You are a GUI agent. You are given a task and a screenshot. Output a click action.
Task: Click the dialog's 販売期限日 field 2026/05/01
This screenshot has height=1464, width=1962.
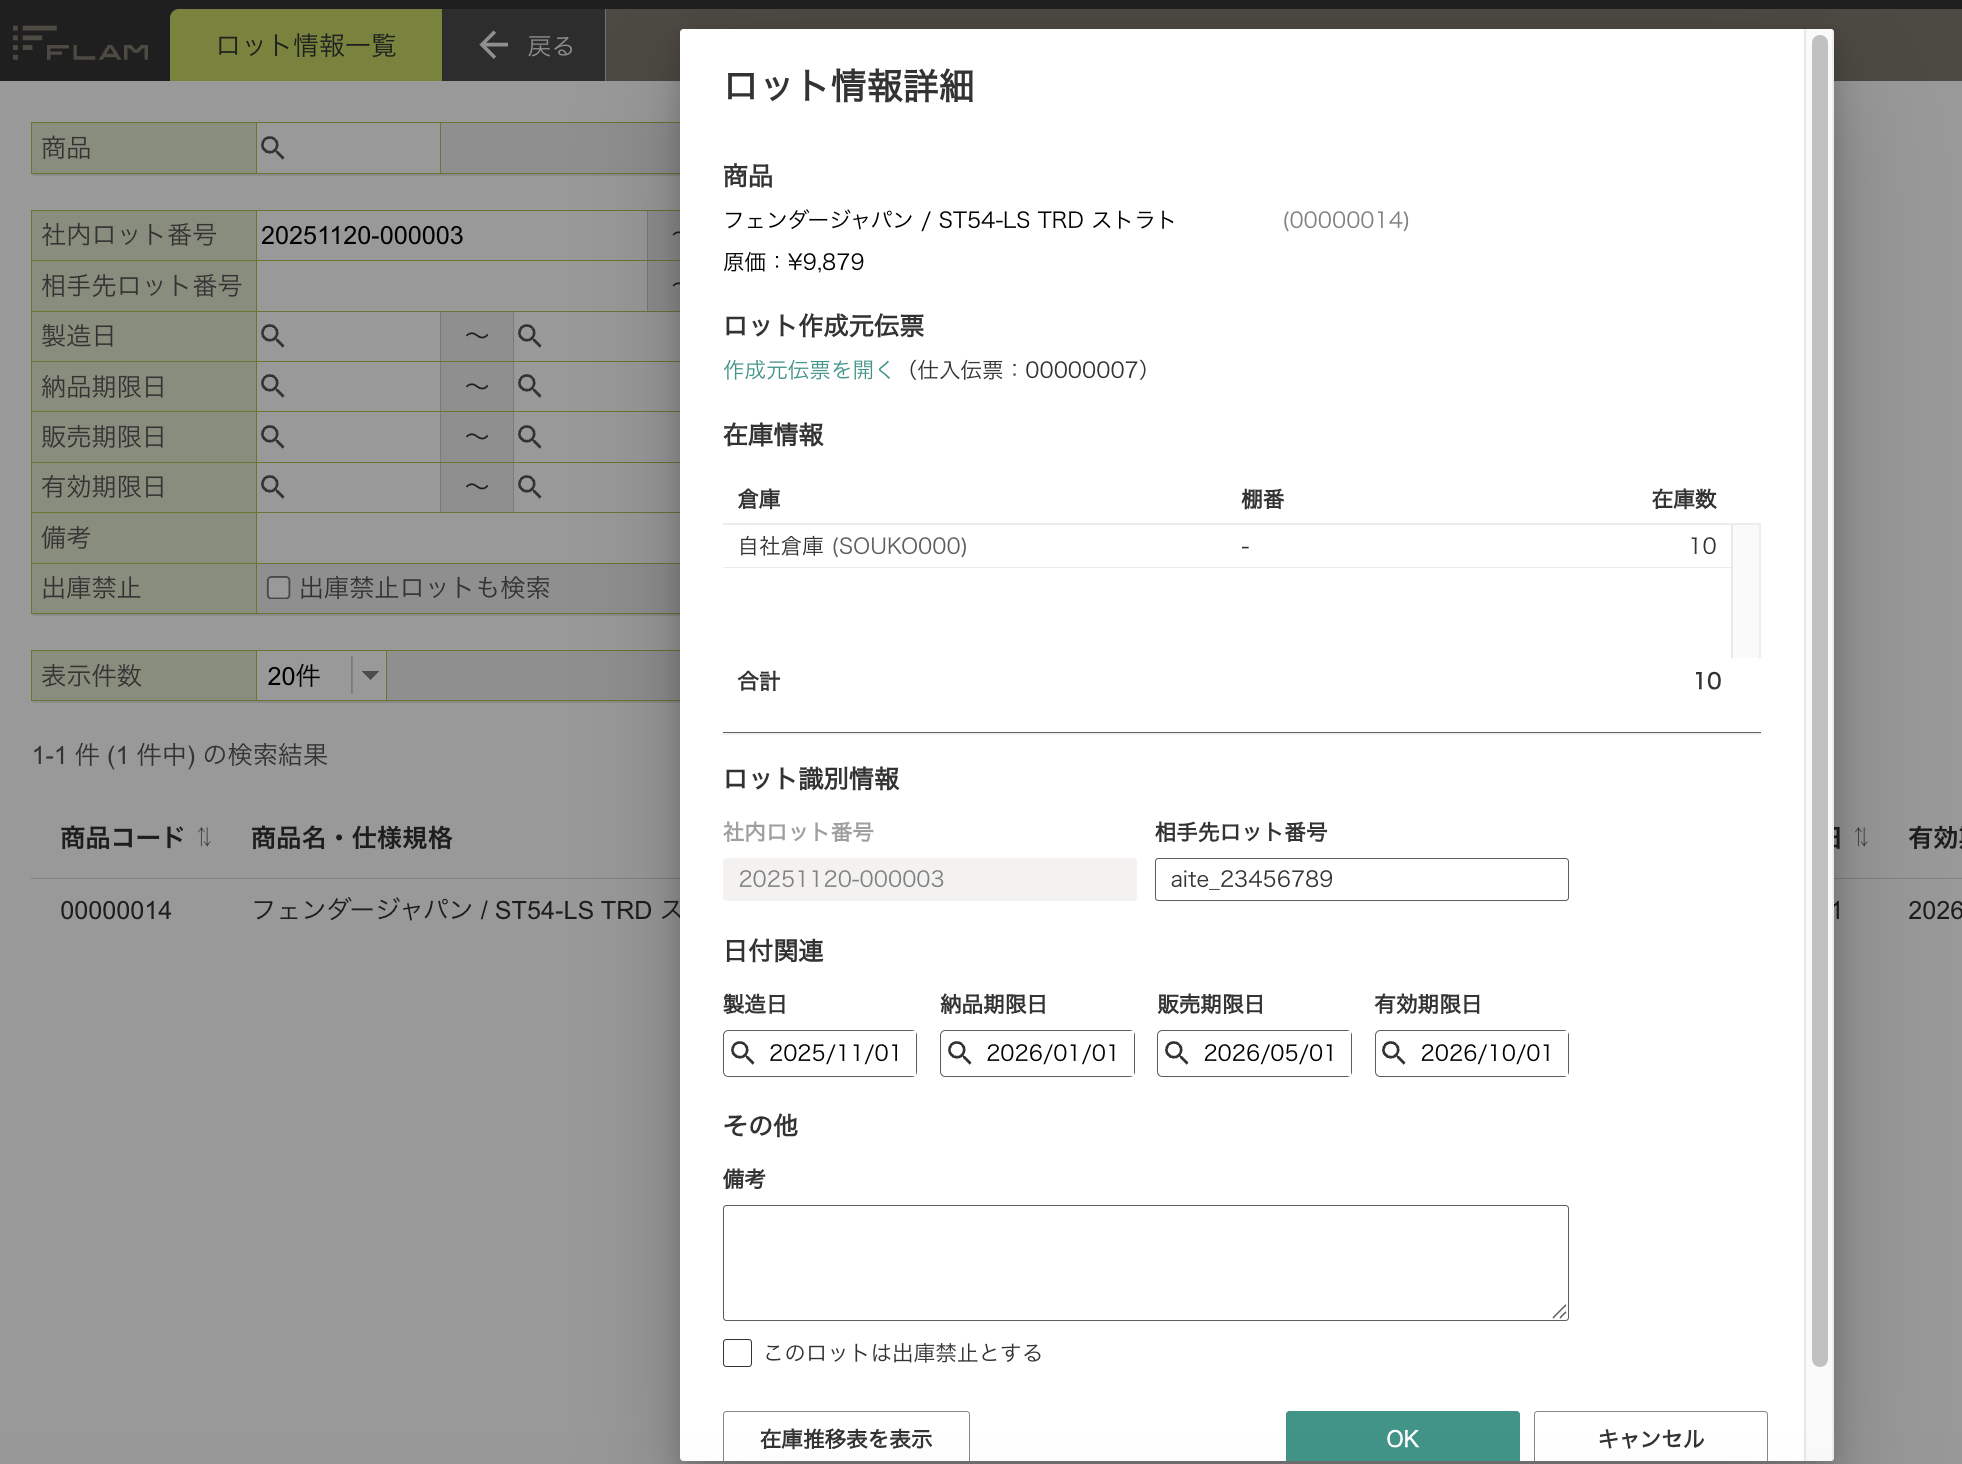pyautogui.click(x=1253, y=1053)
